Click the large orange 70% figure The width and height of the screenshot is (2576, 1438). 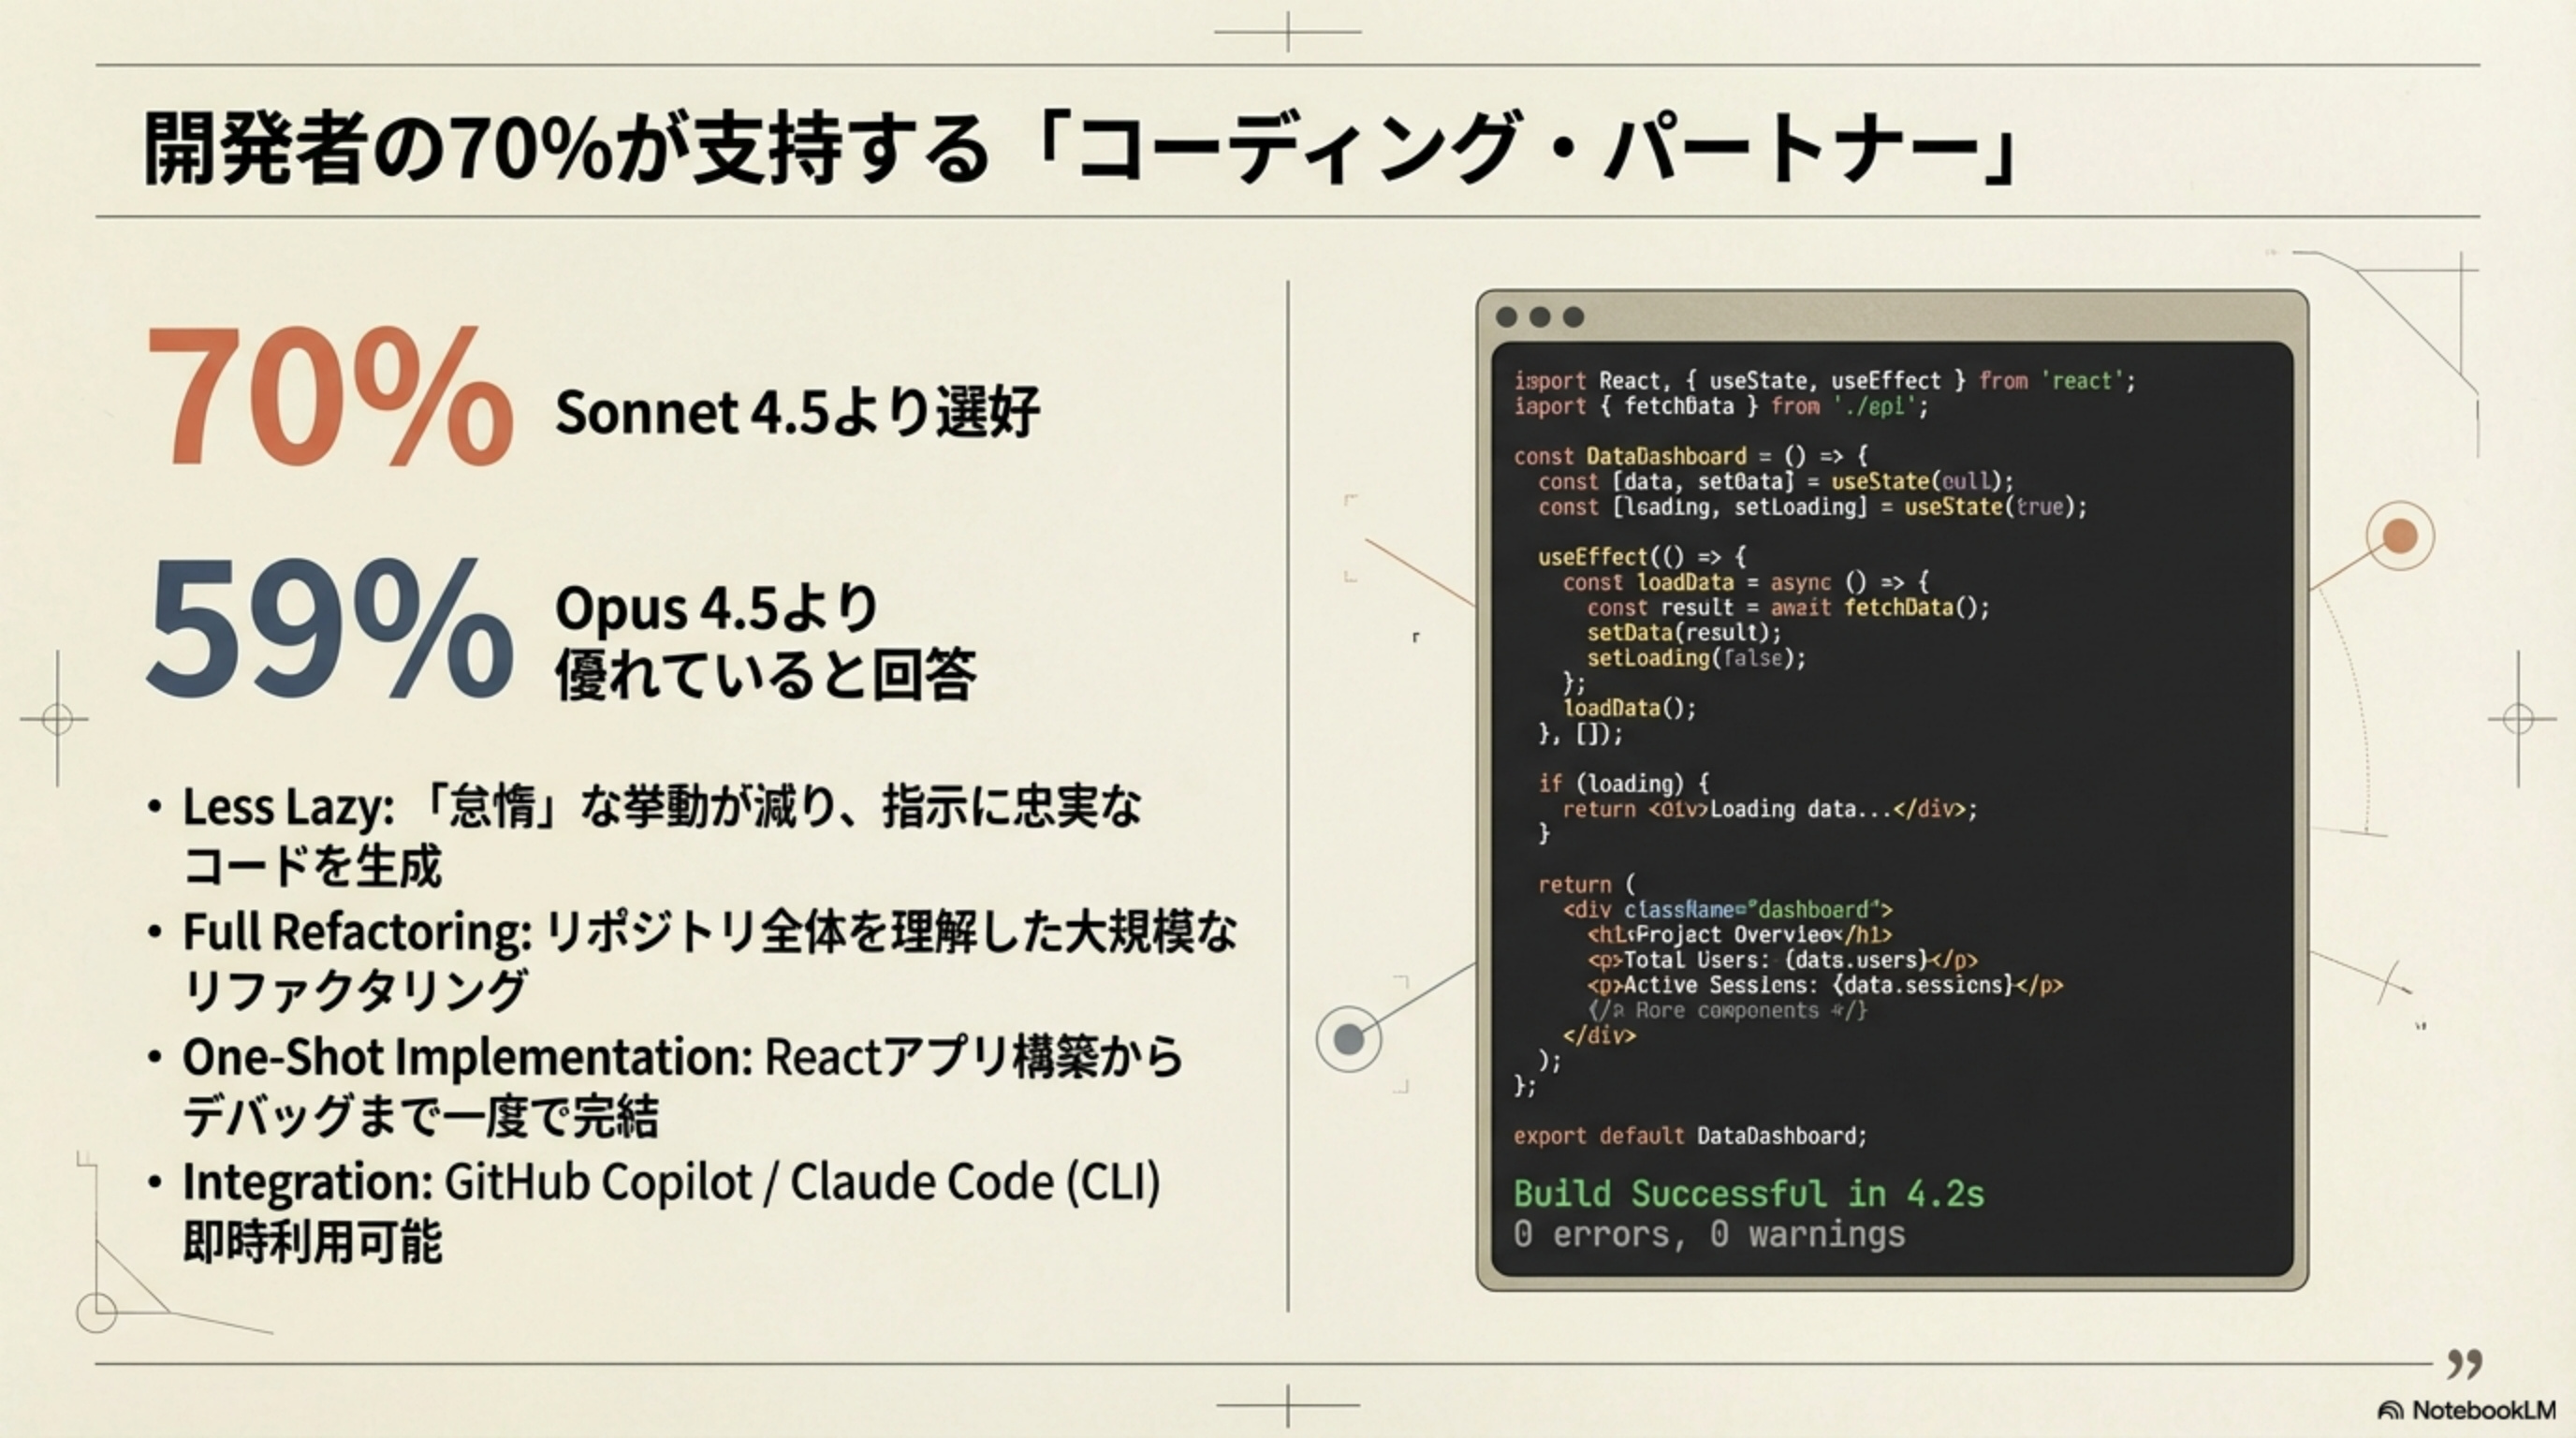pos(330,397)
